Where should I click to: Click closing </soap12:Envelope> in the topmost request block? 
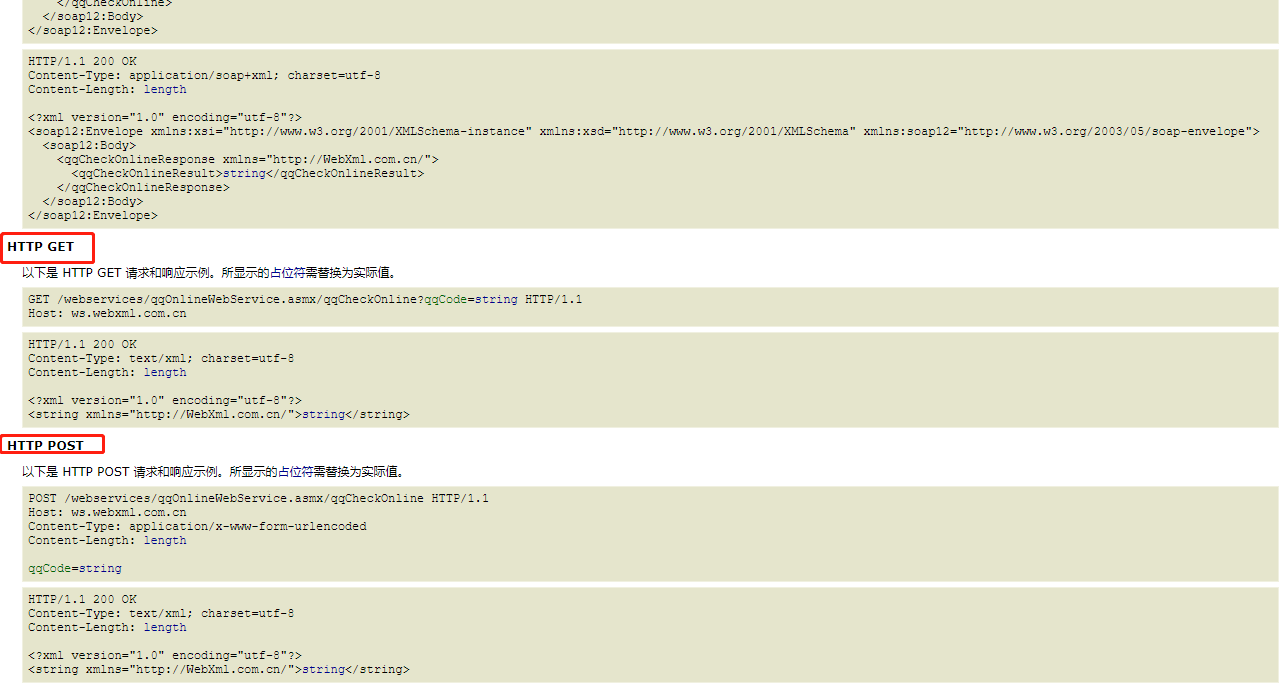tap(93, 31)
